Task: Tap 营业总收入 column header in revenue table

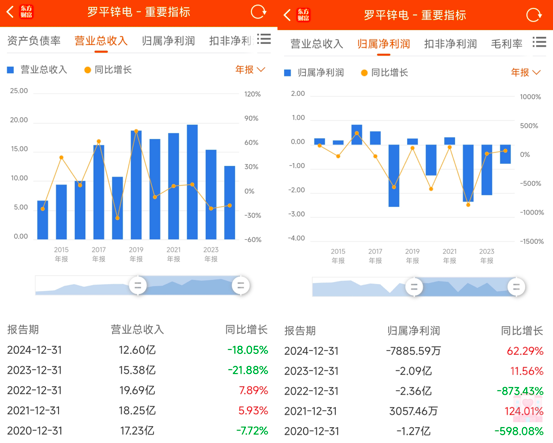Action: click(x=137, y=329)
